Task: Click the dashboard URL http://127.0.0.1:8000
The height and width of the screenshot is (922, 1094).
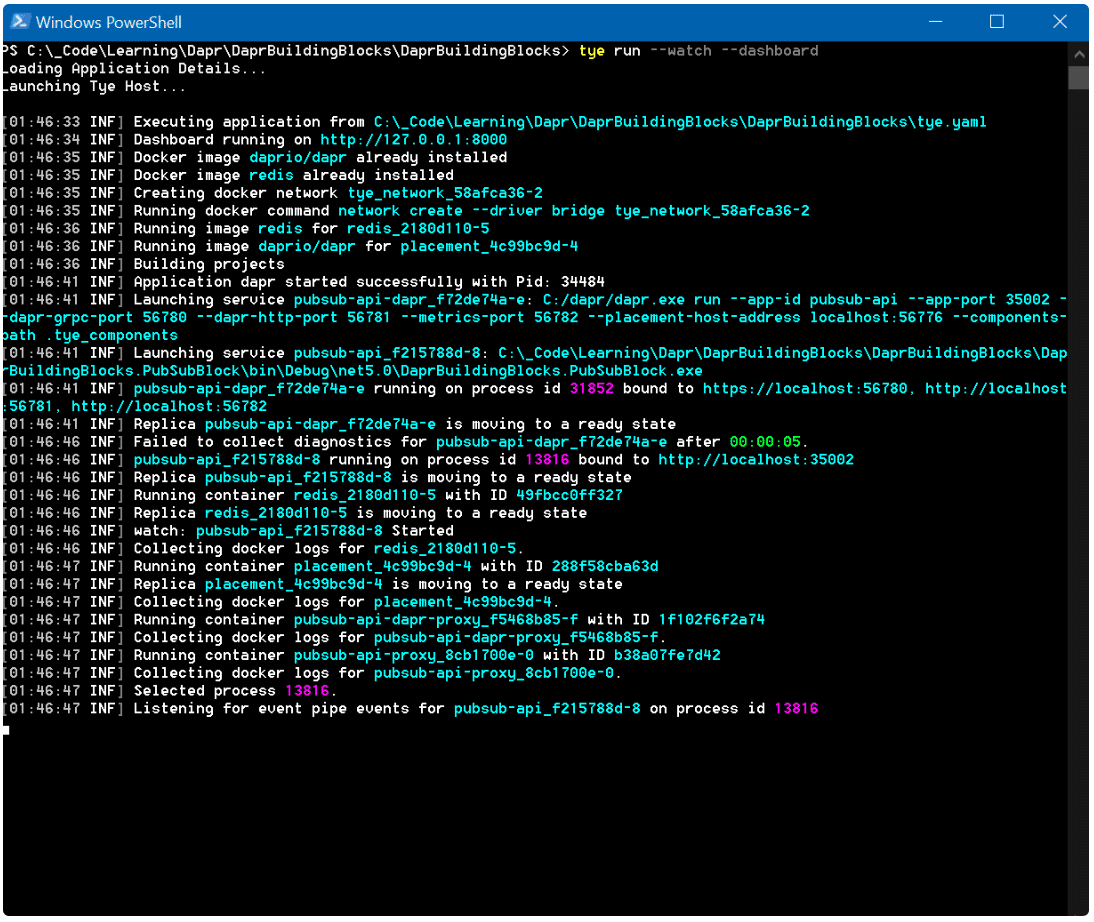Action: (x=413, y=140)
